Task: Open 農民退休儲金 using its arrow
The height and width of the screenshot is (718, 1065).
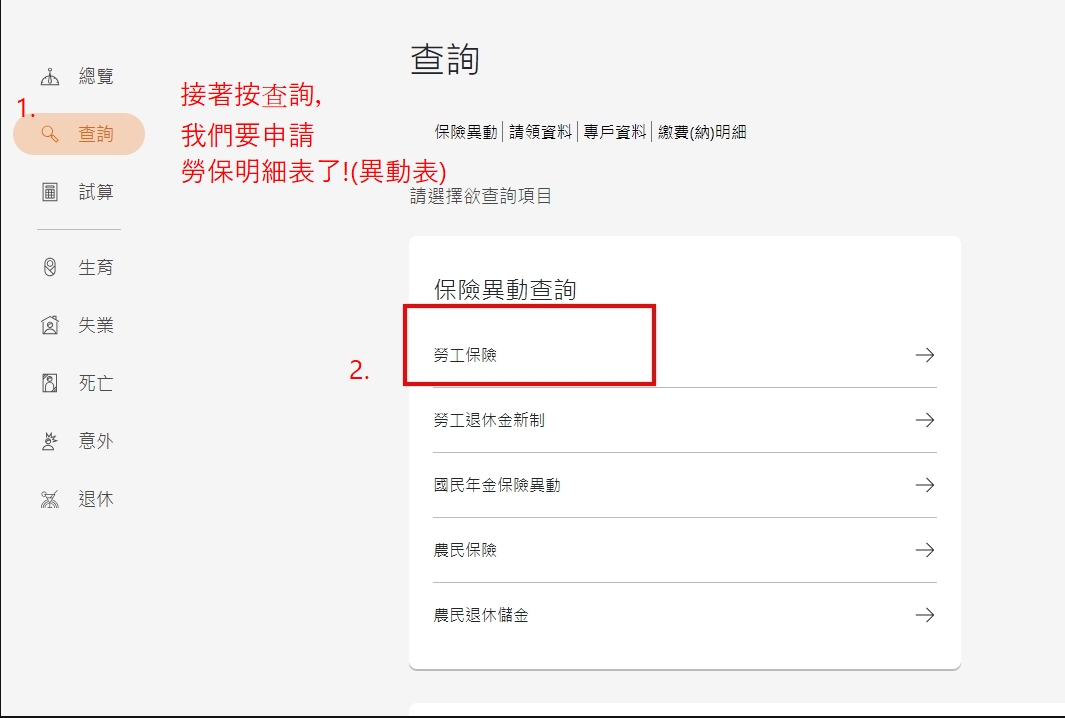Action: coord(924,615)
